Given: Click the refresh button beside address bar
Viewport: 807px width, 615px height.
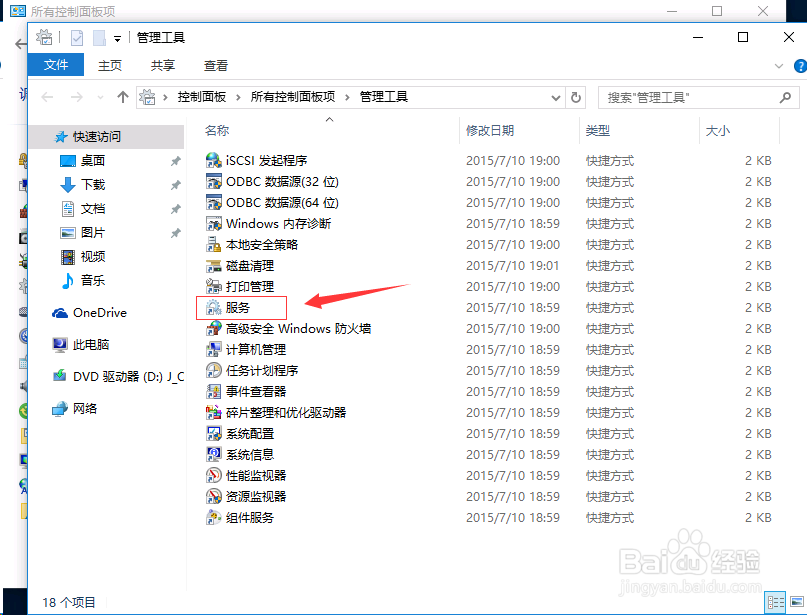Looking at the screenshot, I should pos(576,97).
